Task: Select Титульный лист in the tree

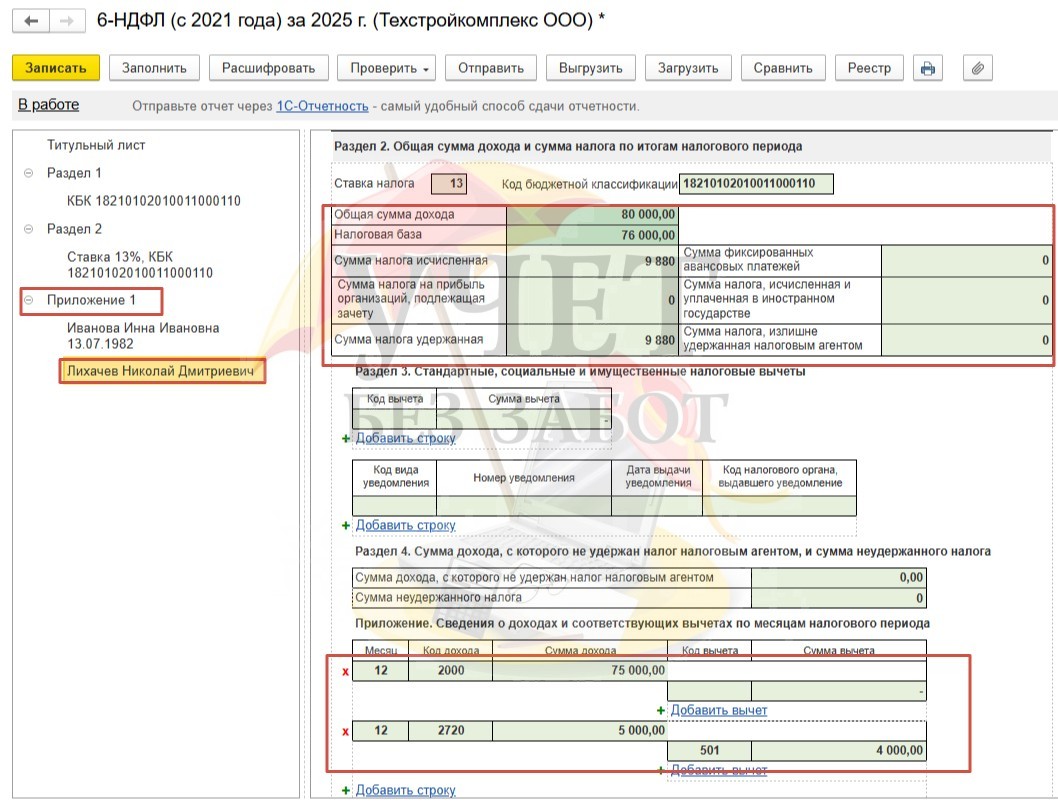Action: click(96, 145)
